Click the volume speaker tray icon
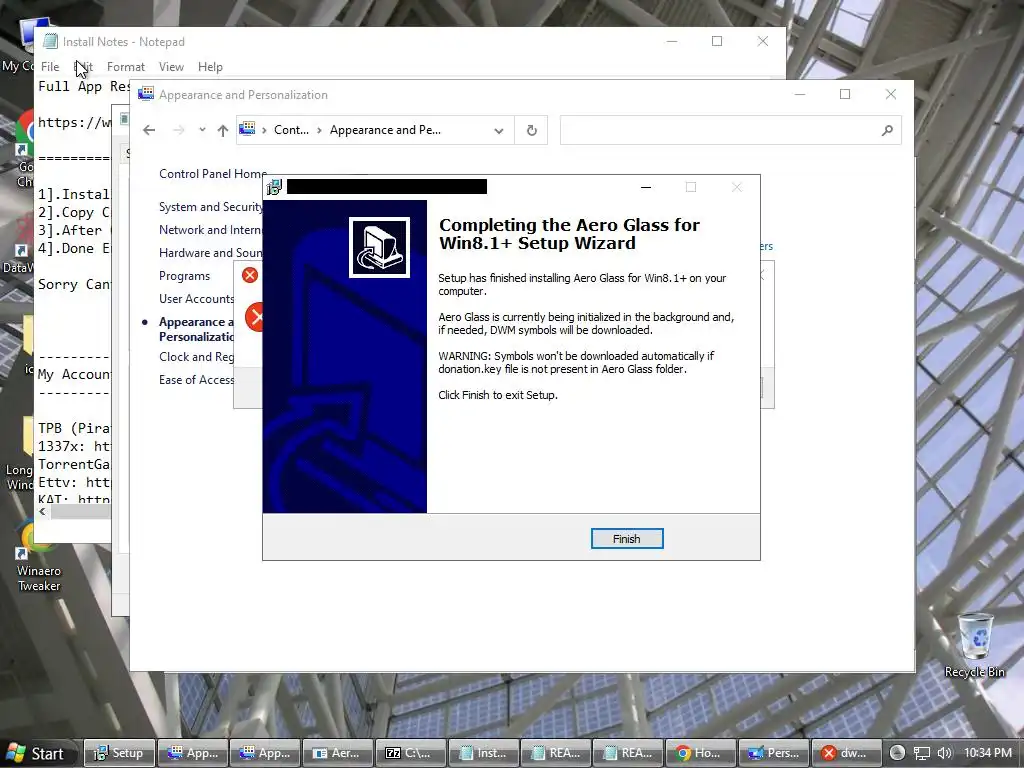 click(944, 753)
